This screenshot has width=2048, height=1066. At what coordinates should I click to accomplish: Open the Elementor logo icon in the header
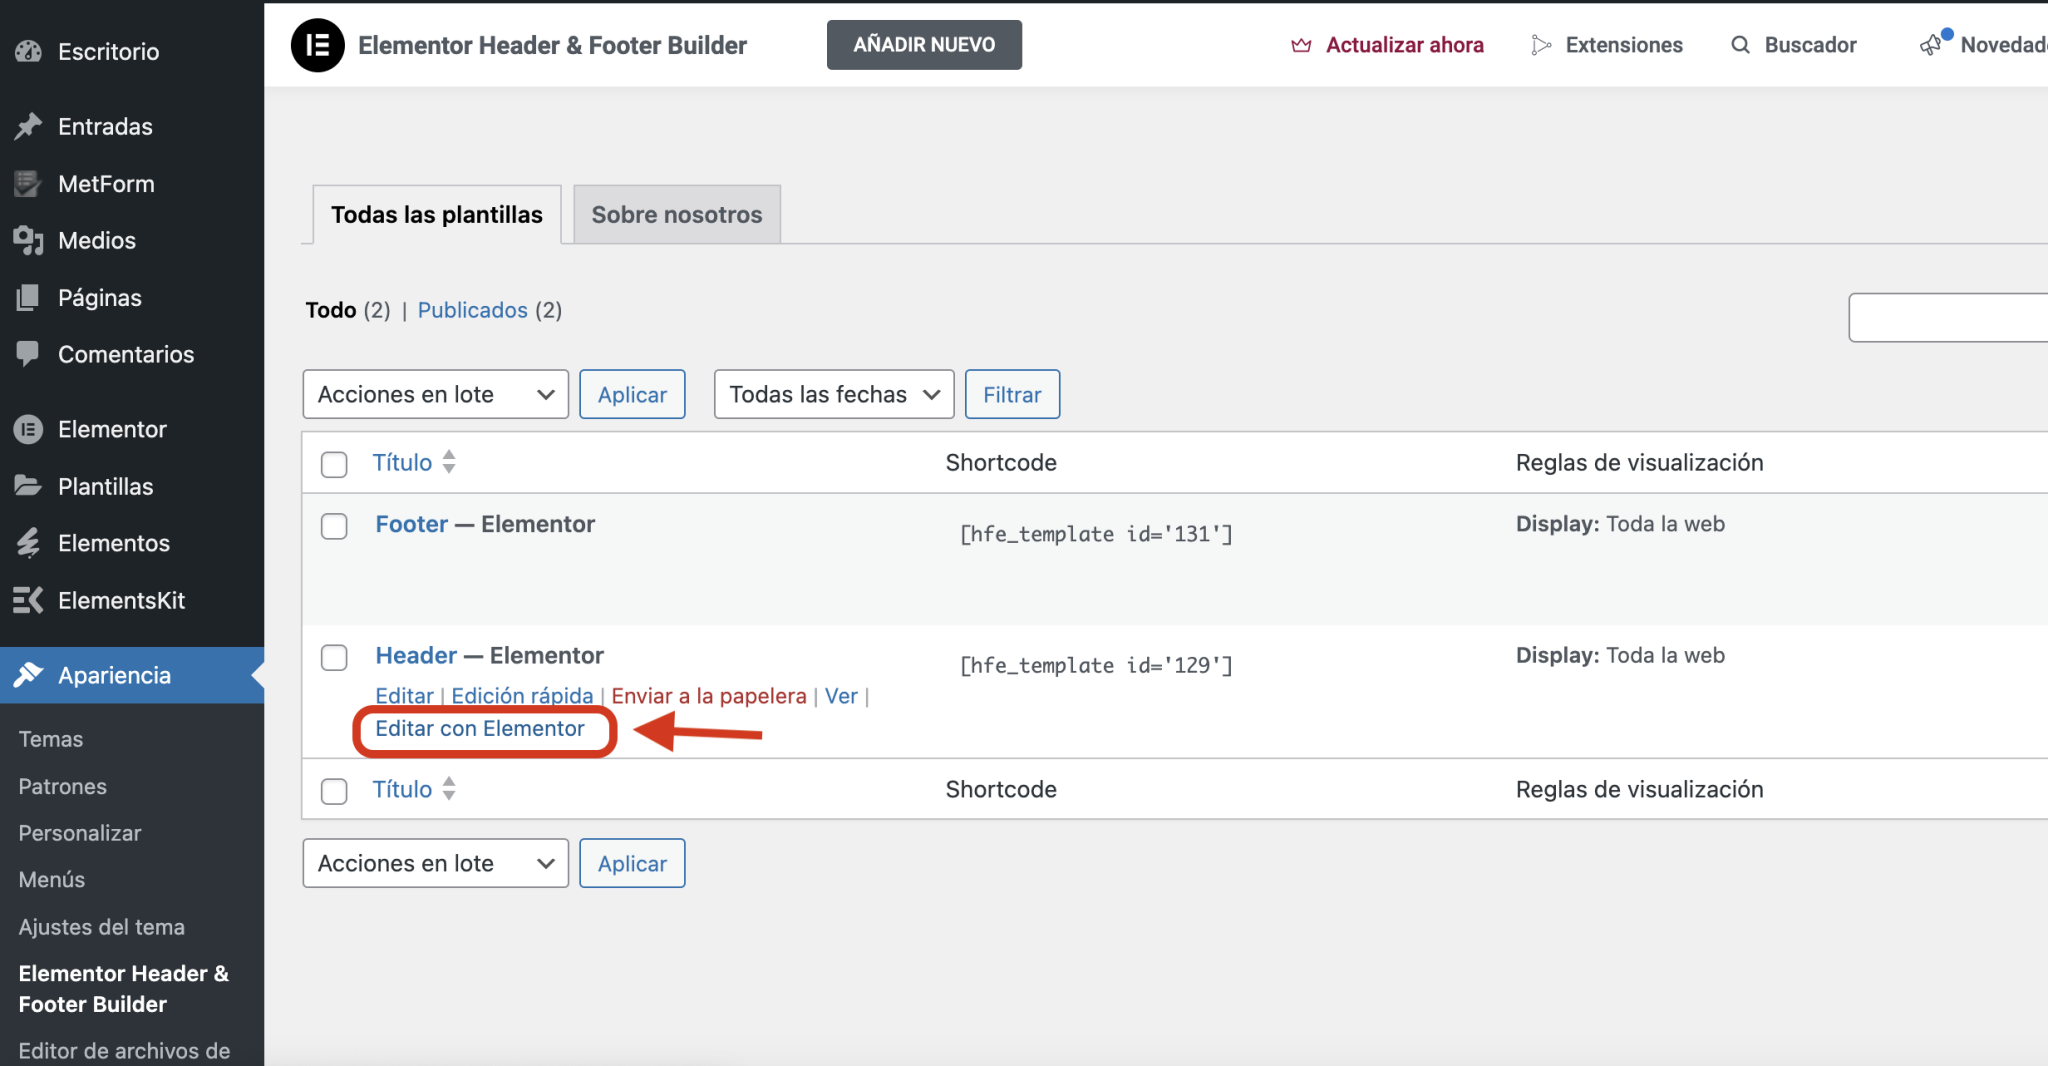click(317, 44)
